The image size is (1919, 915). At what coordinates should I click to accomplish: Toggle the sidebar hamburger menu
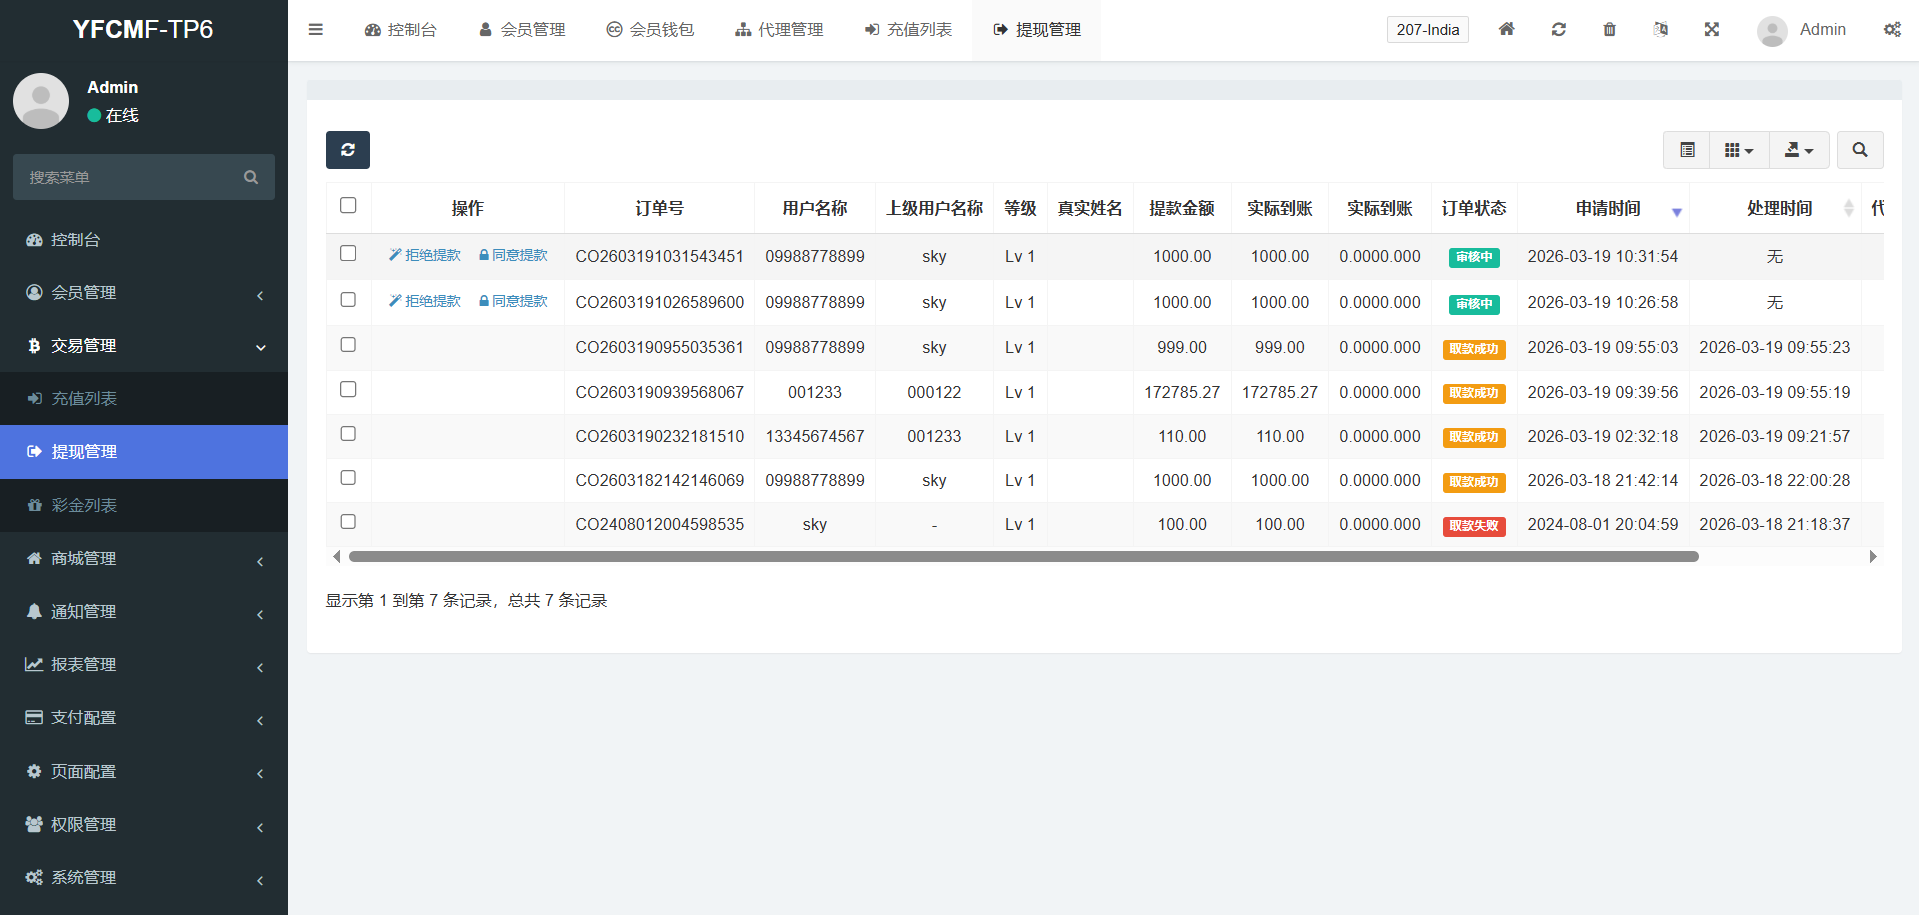pos(316,29)
